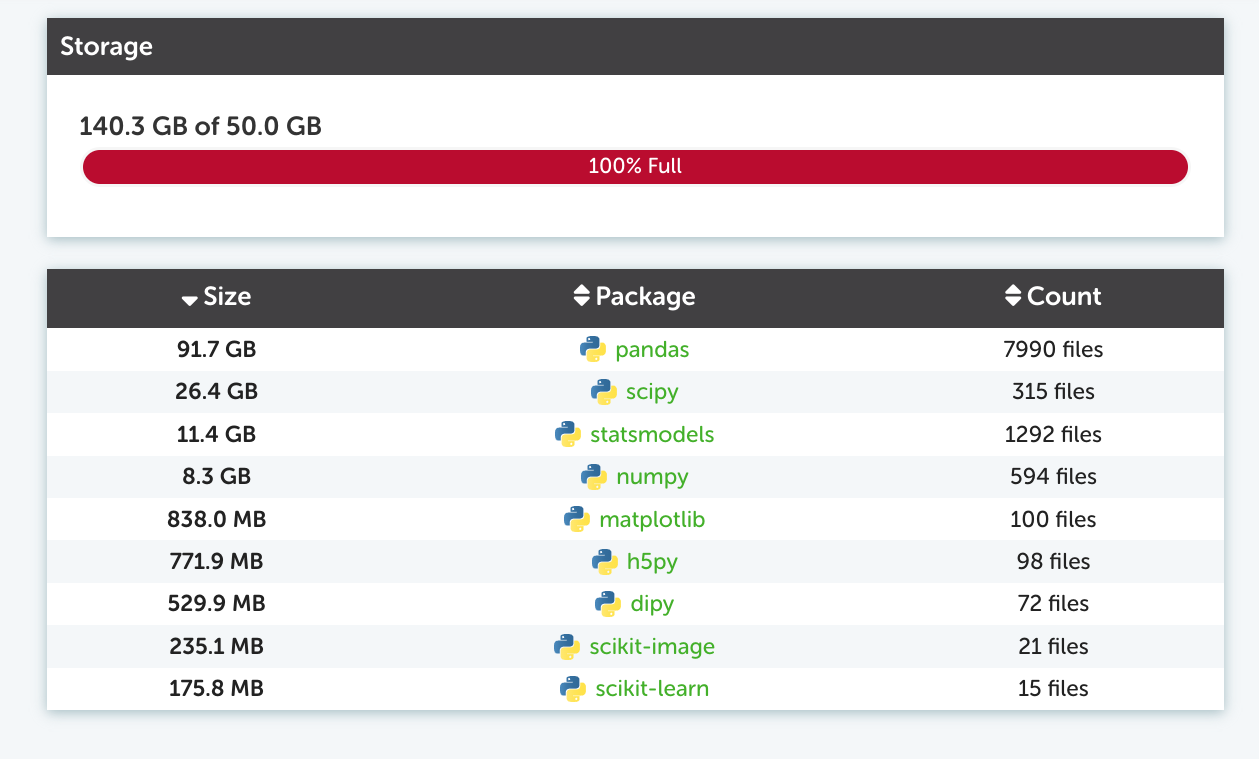This screenshot has height=759, width=1259.
Task: Sort table by Package column header
Action: pyautogui.click(x=634, y=297)
